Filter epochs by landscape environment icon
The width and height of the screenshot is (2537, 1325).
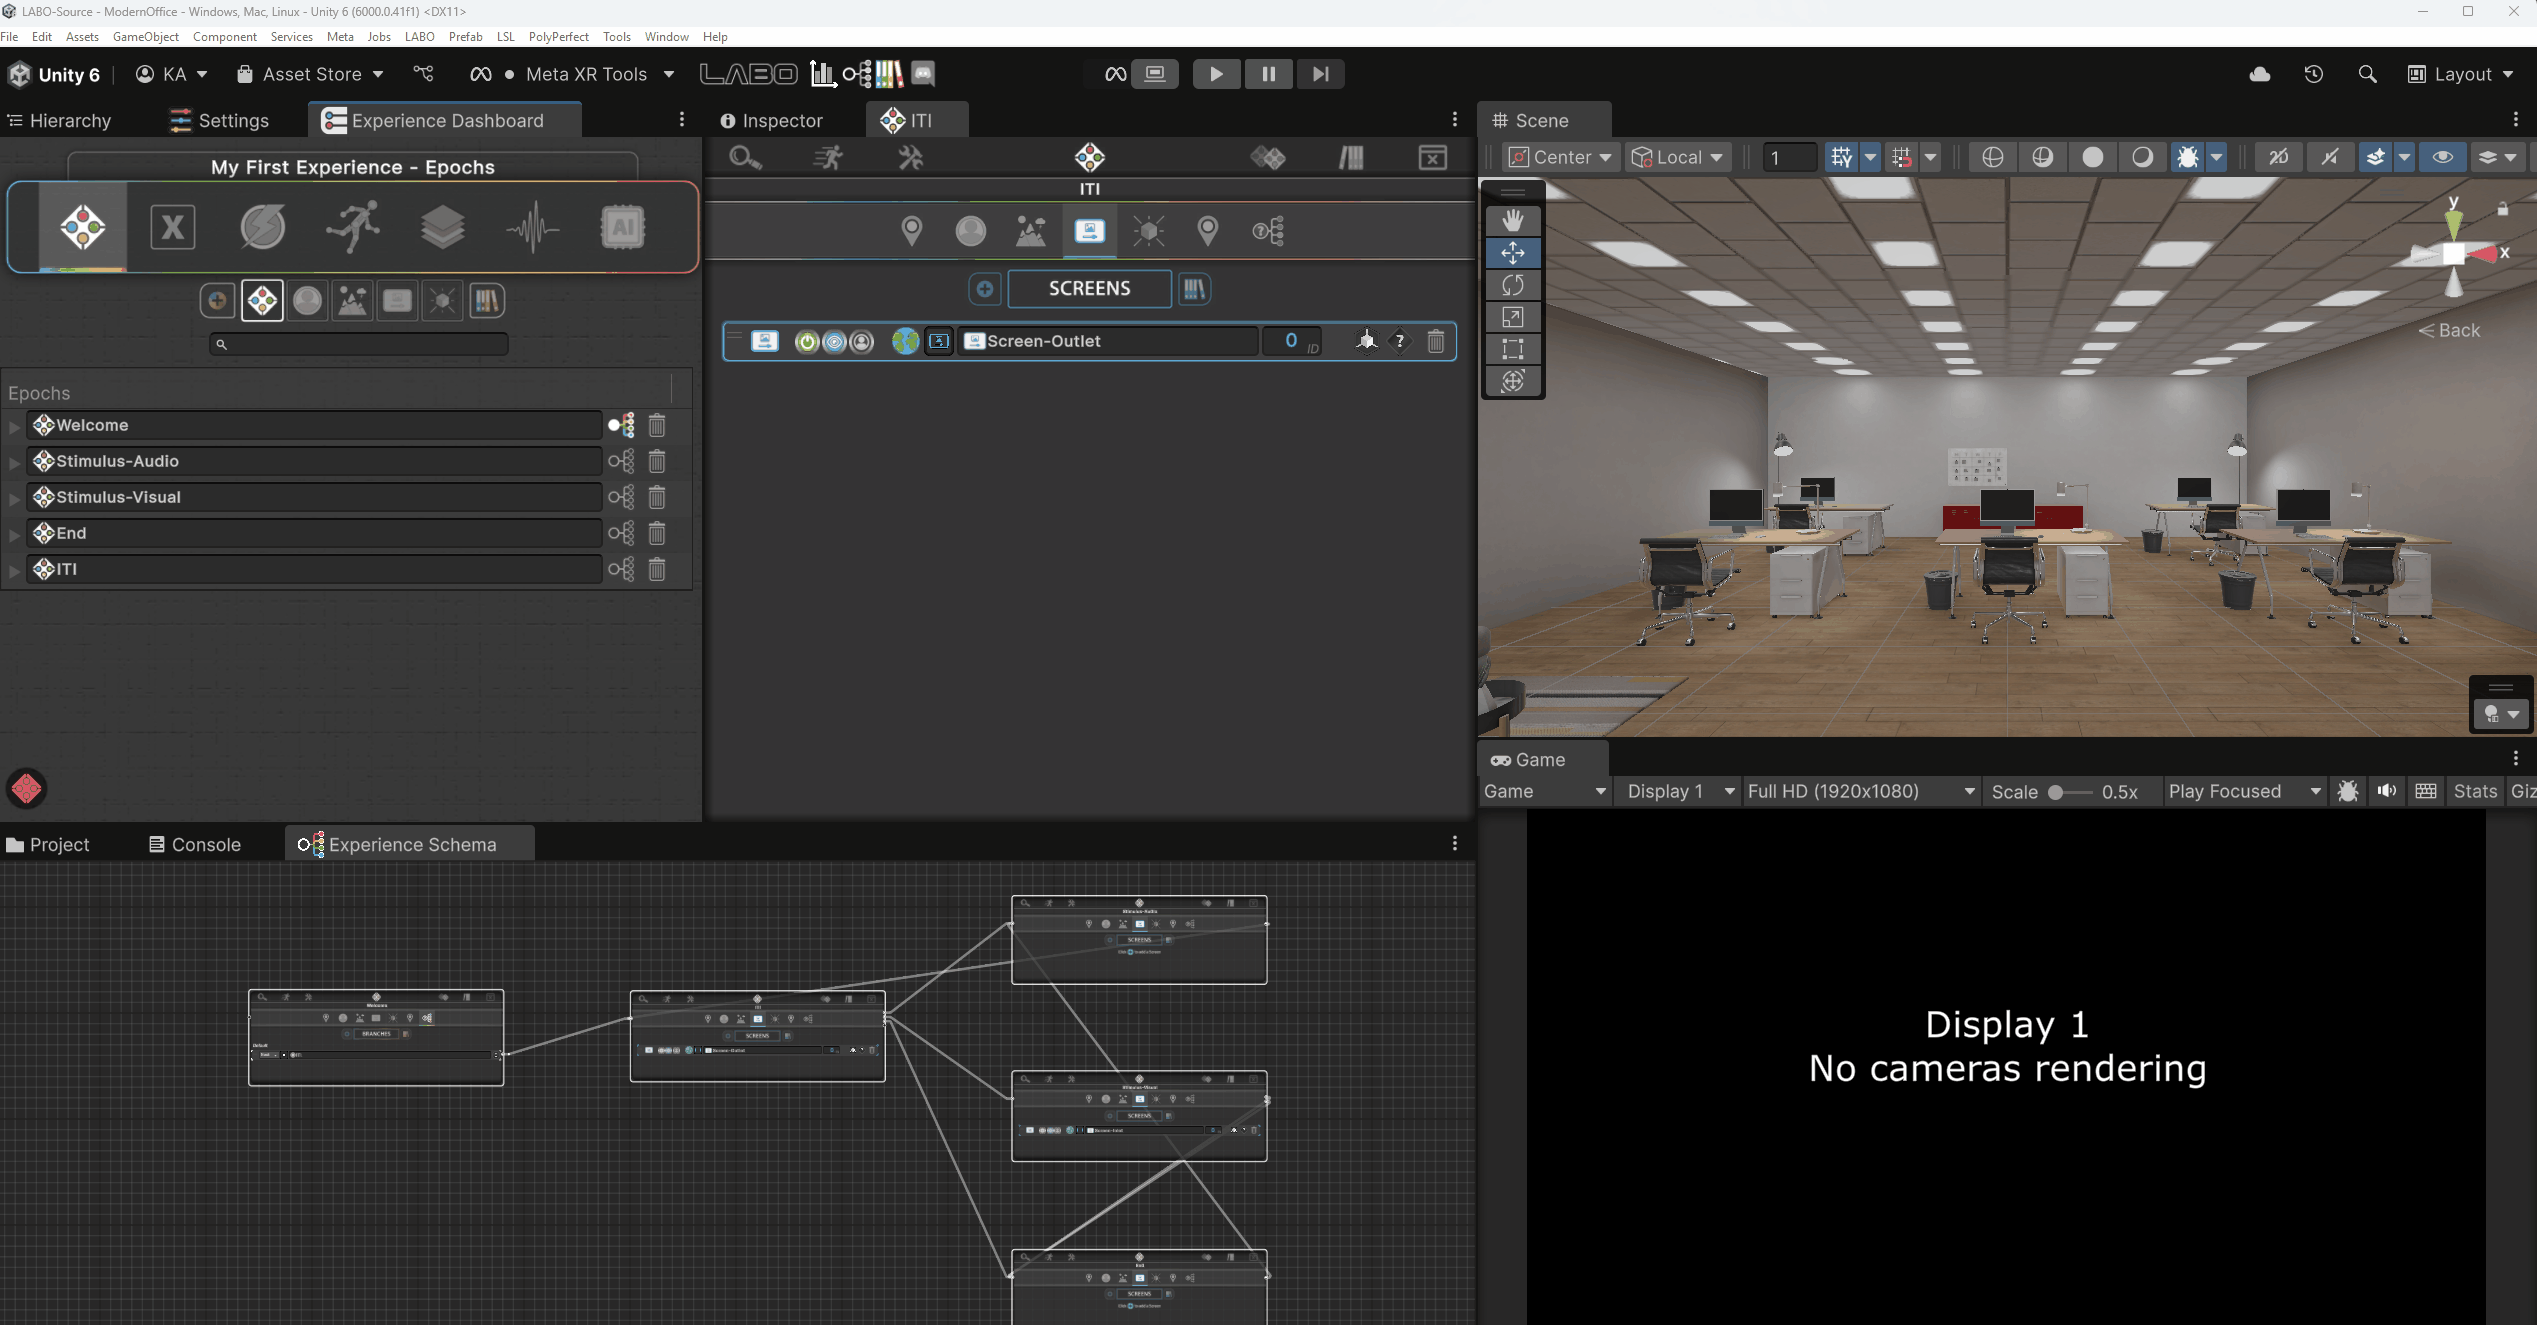pyautogui.click(x=352, y=301)
